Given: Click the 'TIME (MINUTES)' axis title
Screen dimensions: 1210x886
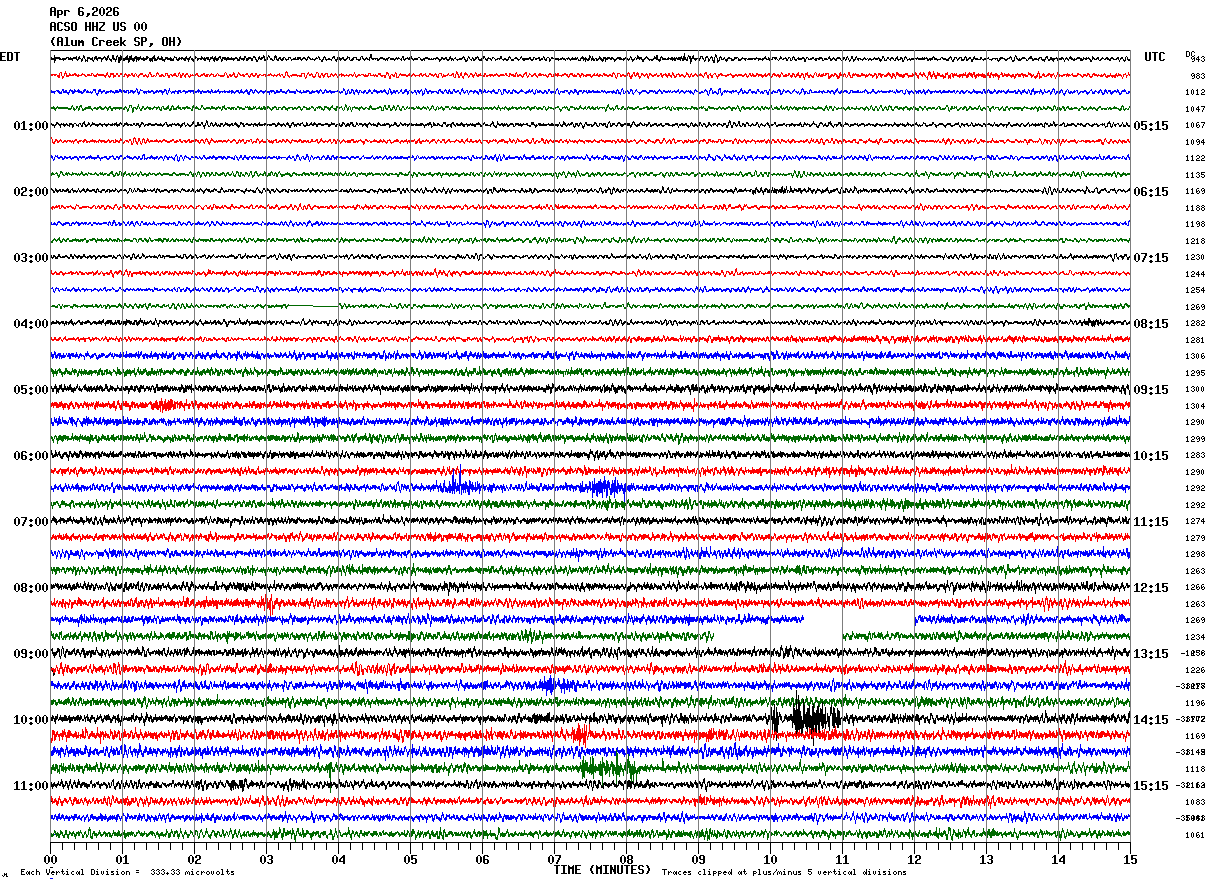Looking at the screenshot, I should tap(602, 870).
